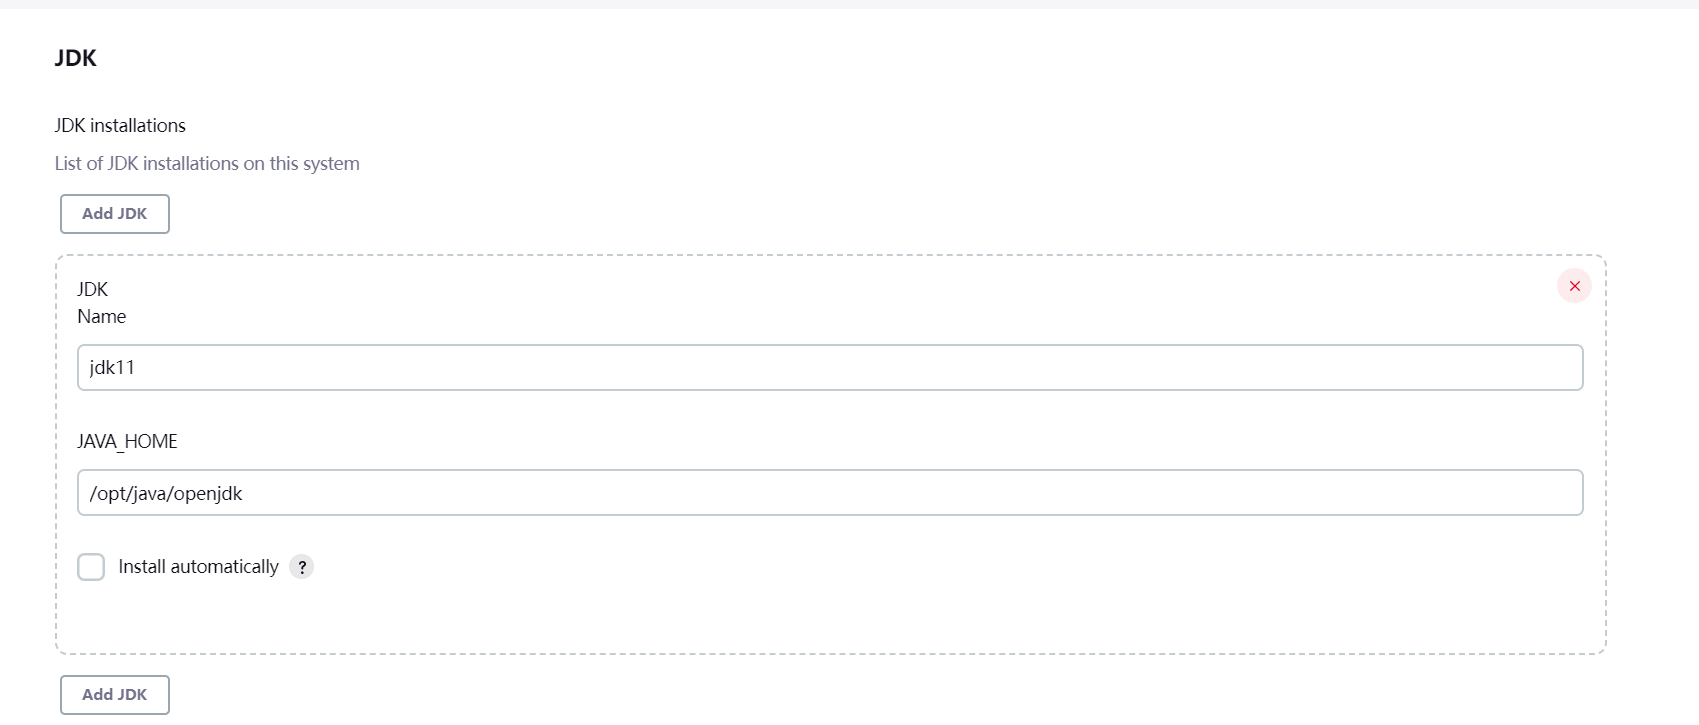Click the bold JDK section heading
The height and width of the screenshot is (725, 1699).
coord(76,58)
